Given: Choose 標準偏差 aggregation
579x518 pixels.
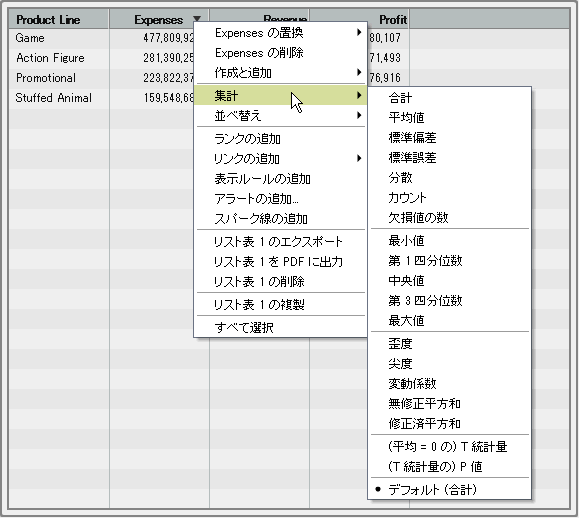Looking at the screenshot, I should click(x=449, y=138).
